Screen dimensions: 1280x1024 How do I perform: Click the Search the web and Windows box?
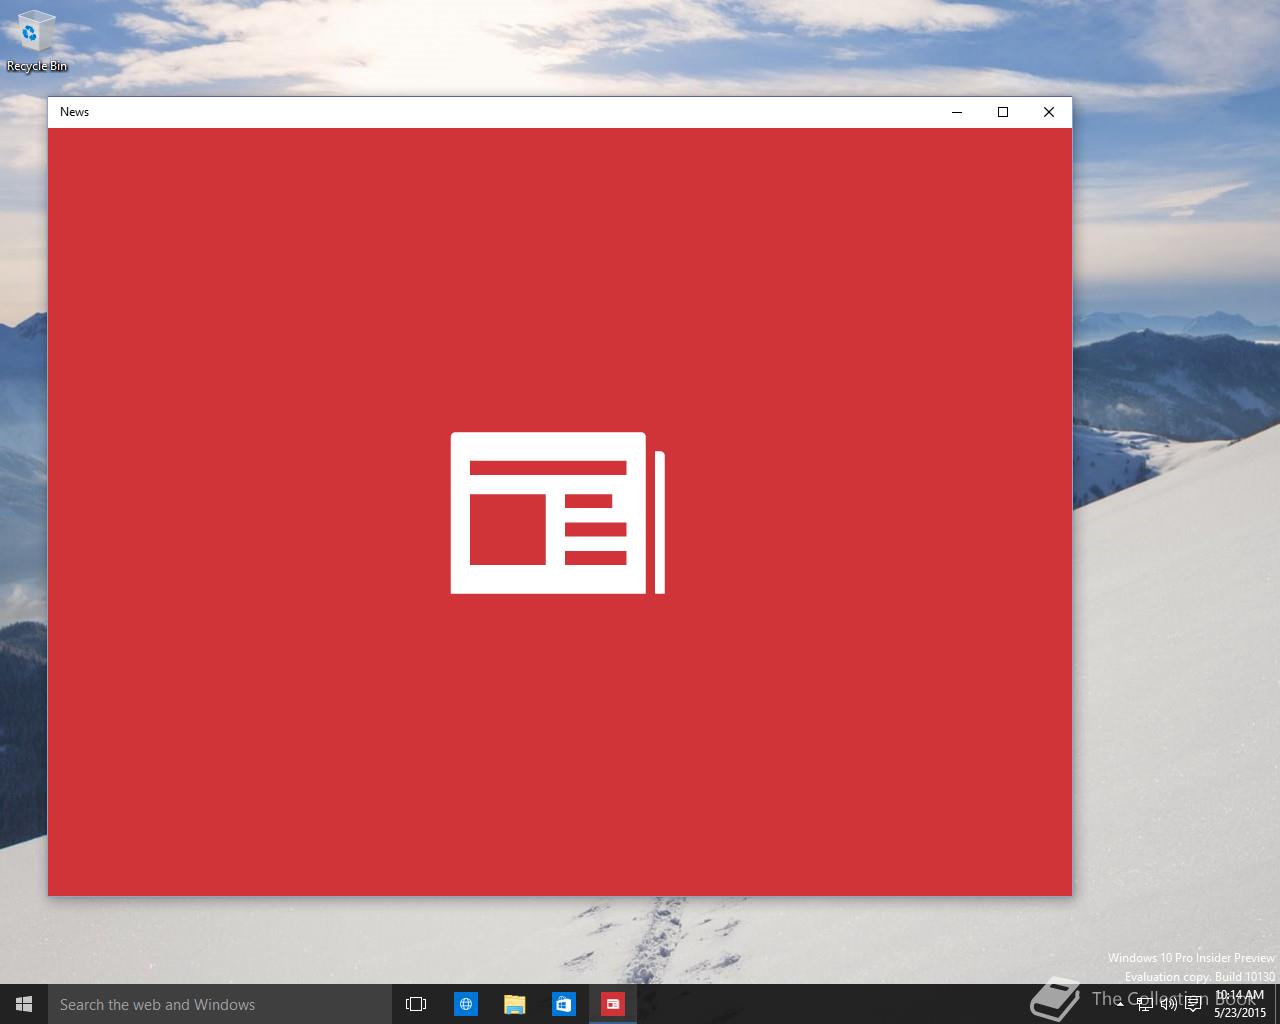click(x=219, y=1004)
